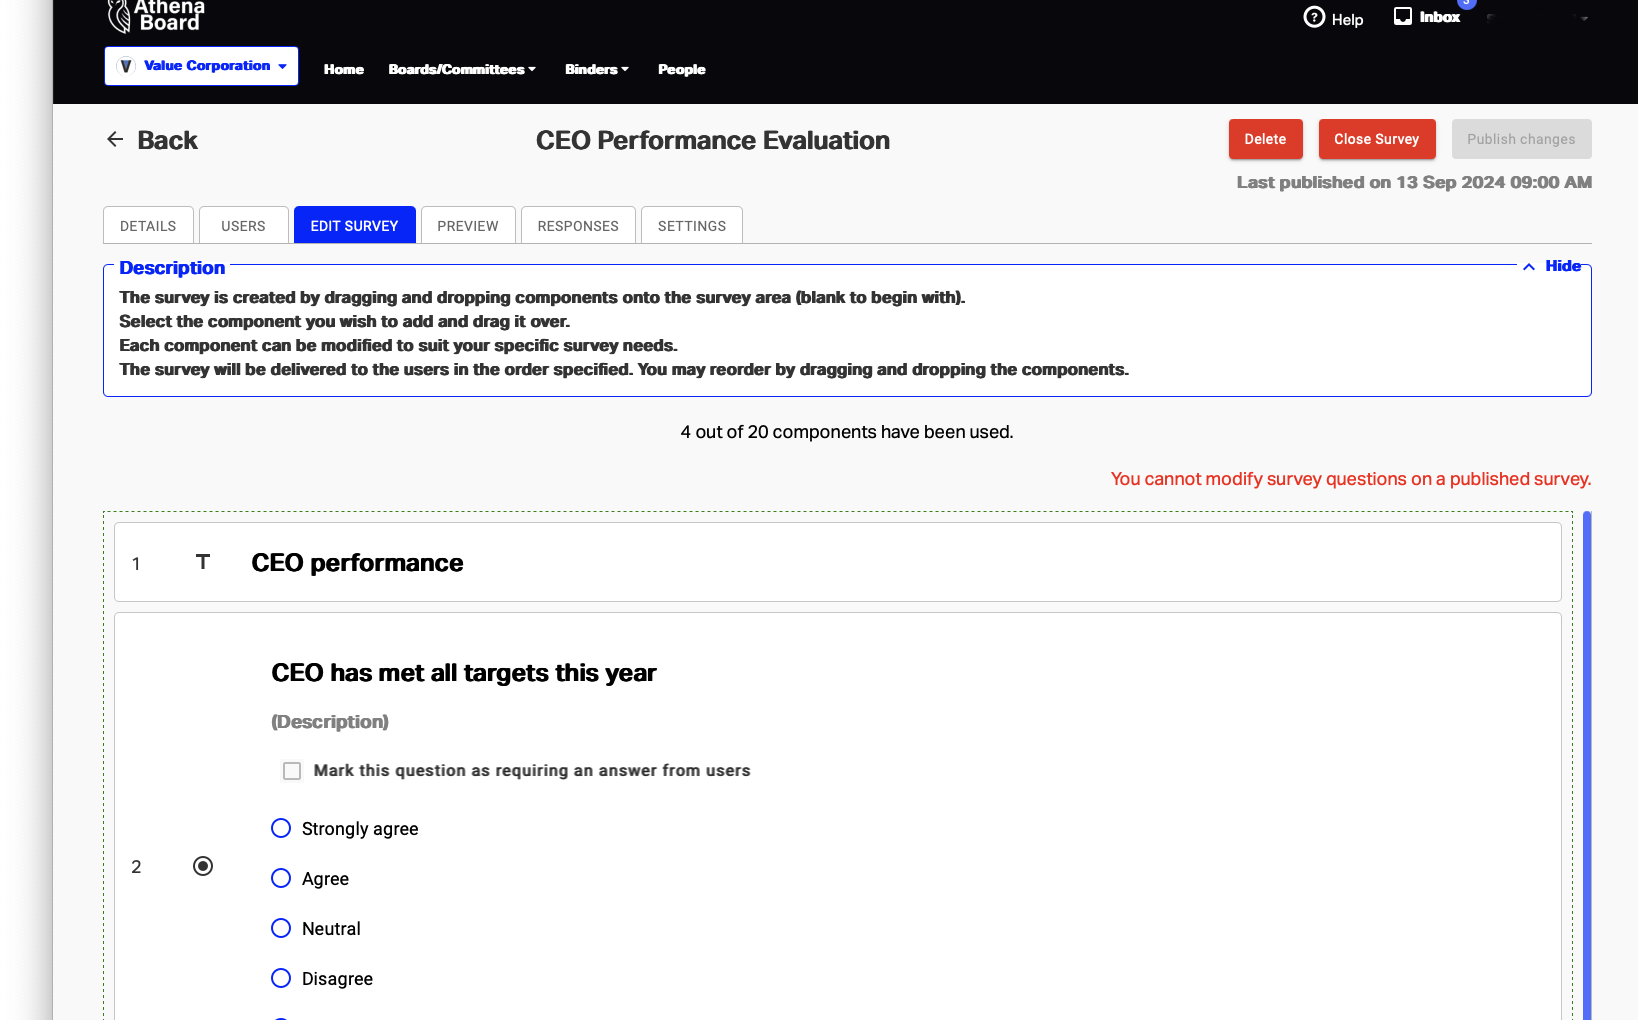Click the collapse chevron beside Hide
Image resolution: width=1638 pixels, height=1020 pixels.
(1529, 266)
